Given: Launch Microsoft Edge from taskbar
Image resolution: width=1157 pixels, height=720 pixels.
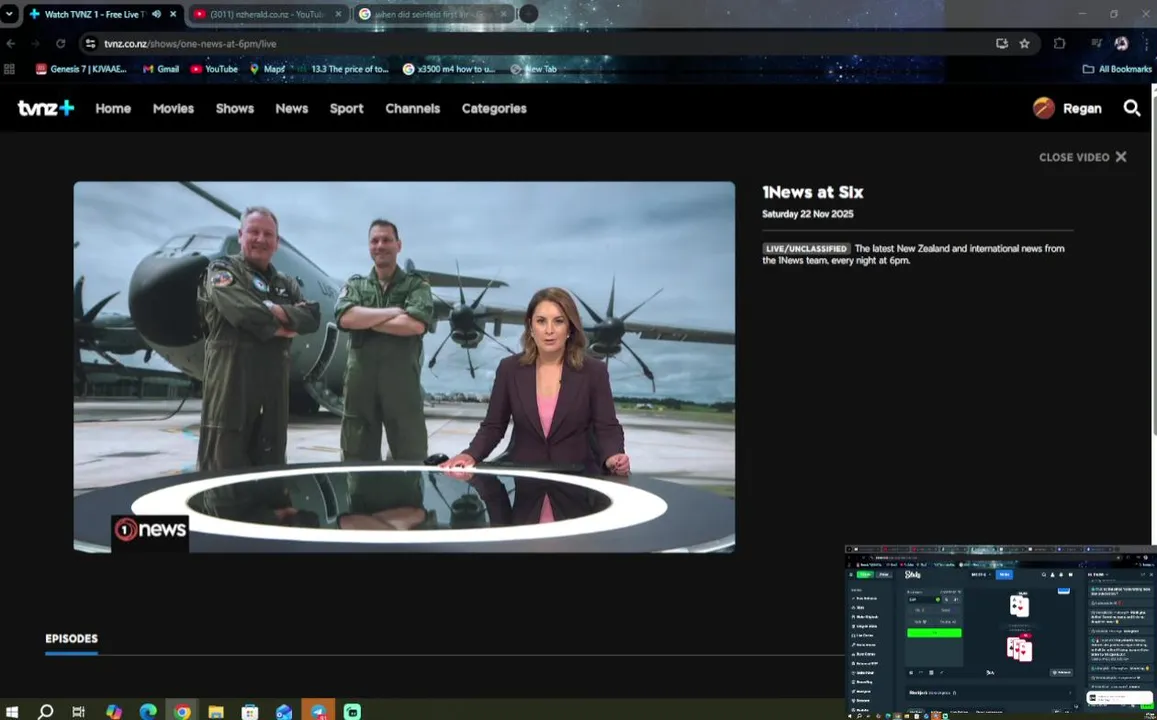Looking at the screenshot, I should [148, 712].
